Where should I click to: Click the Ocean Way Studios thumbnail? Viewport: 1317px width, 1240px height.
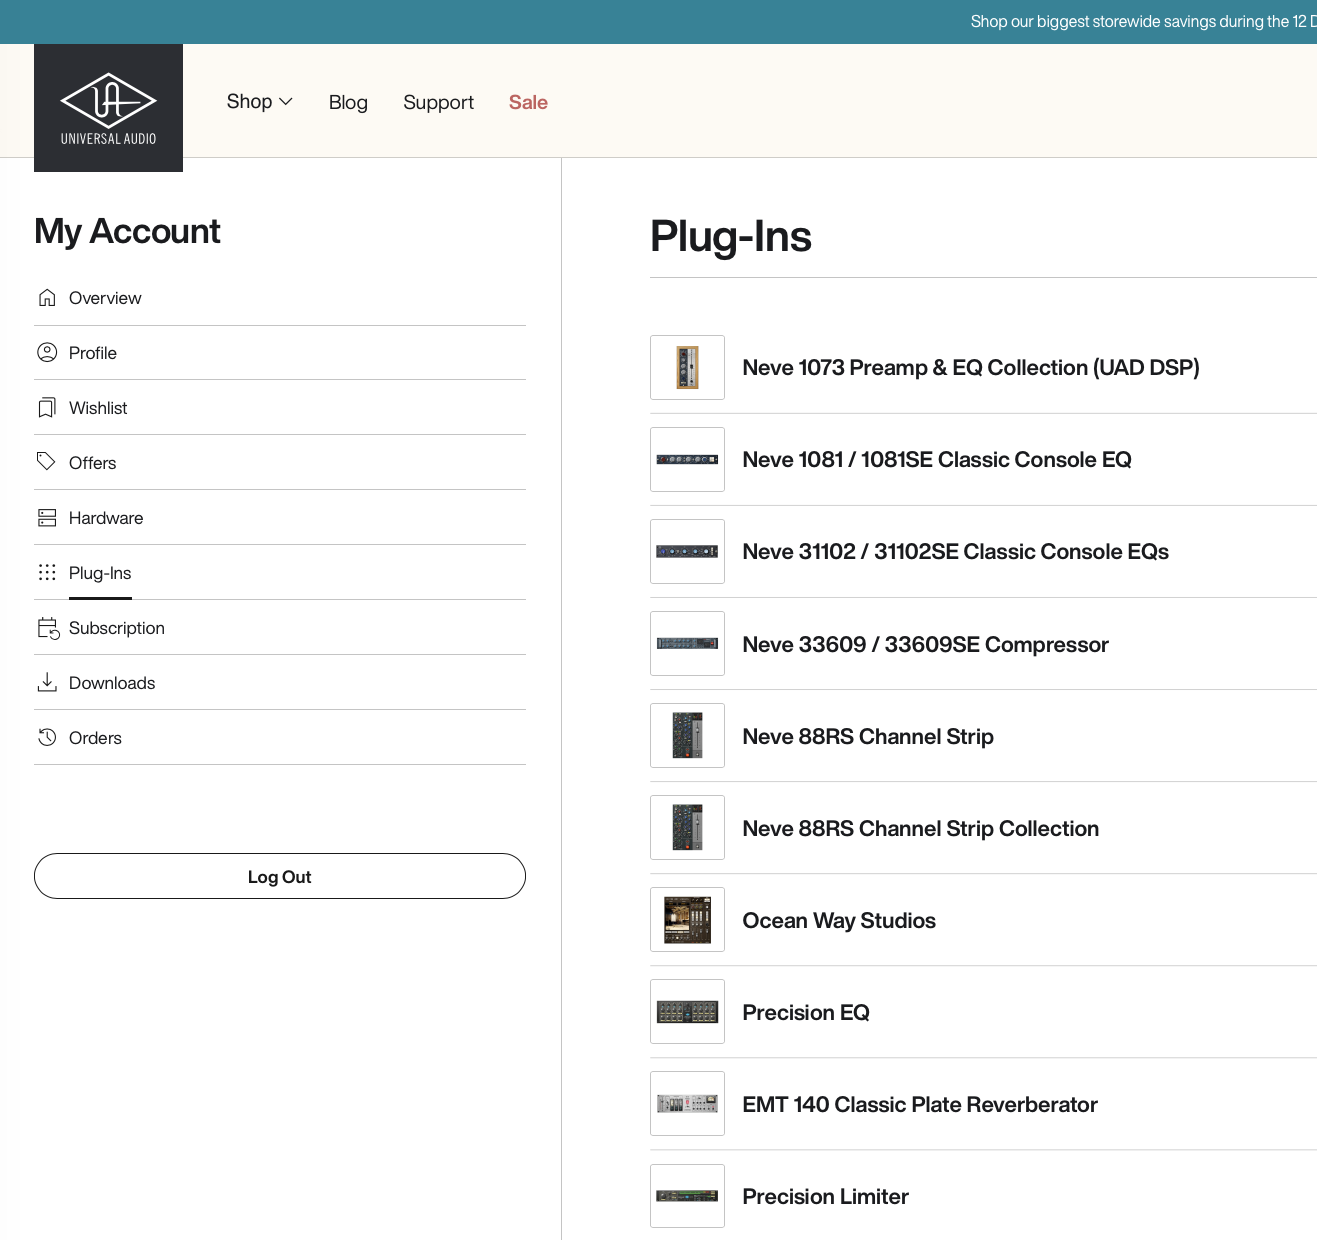[687, 920]
